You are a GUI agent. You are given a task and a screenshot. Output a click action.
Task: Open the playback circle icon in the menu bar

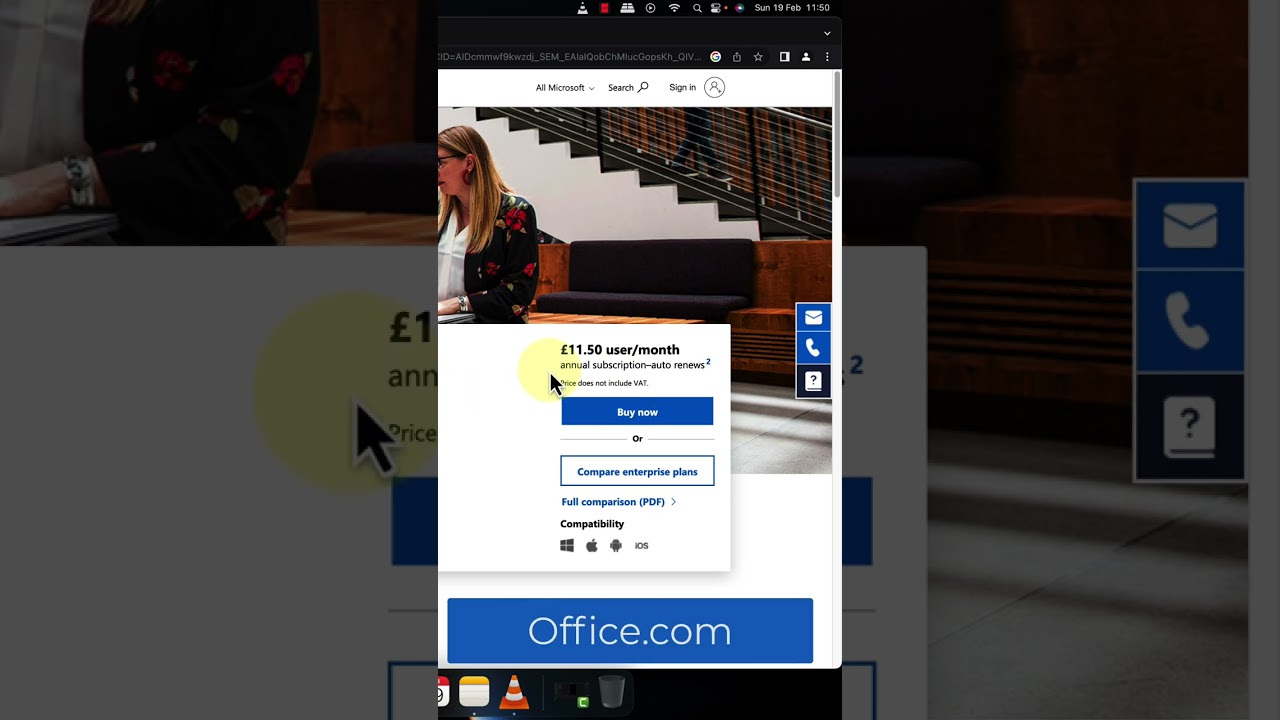(x=651, y=8)
